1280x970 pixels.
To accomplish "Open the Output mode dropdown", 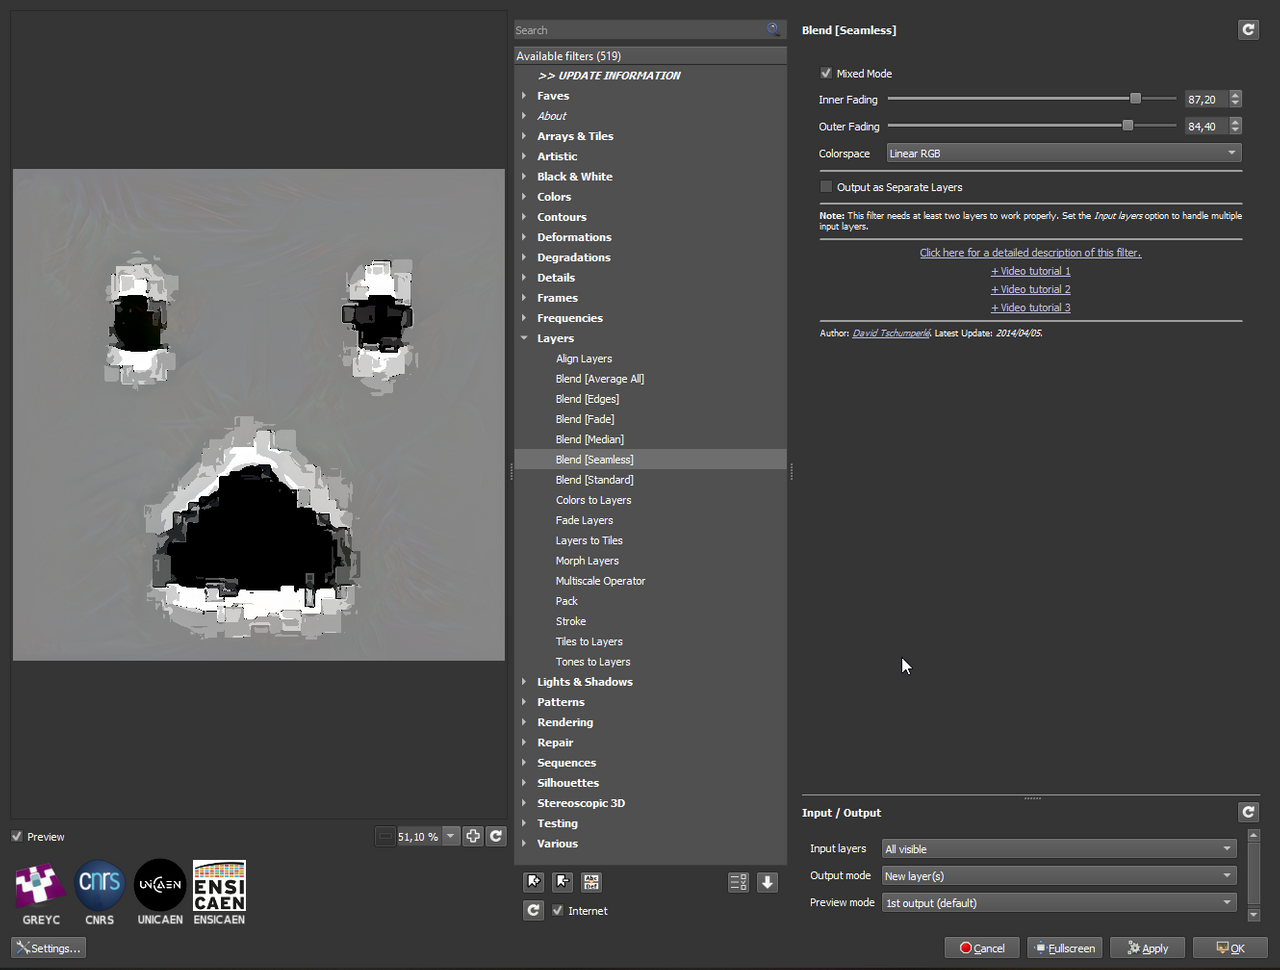I will coord(1059,876).
